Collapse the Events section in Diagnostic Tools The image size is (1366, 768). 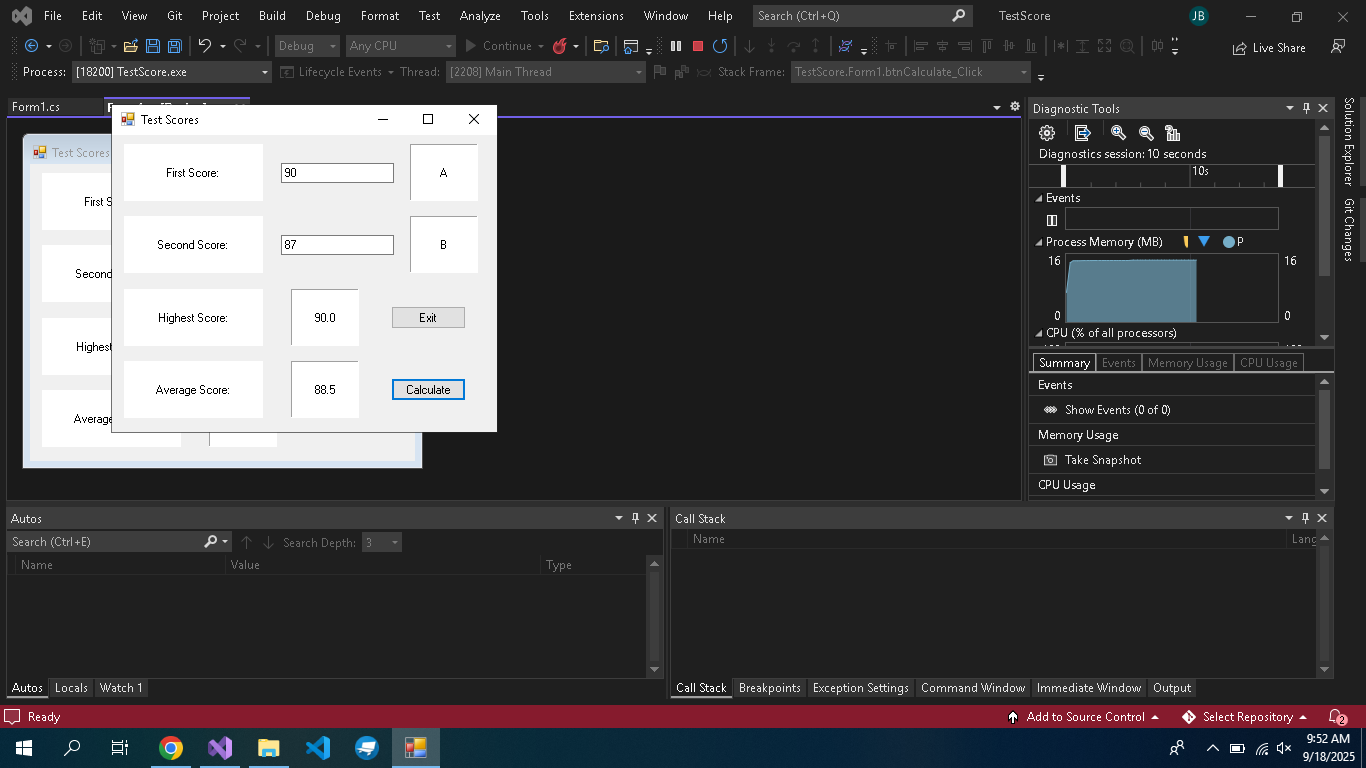pyautogui.click(x=1038, y=198)
